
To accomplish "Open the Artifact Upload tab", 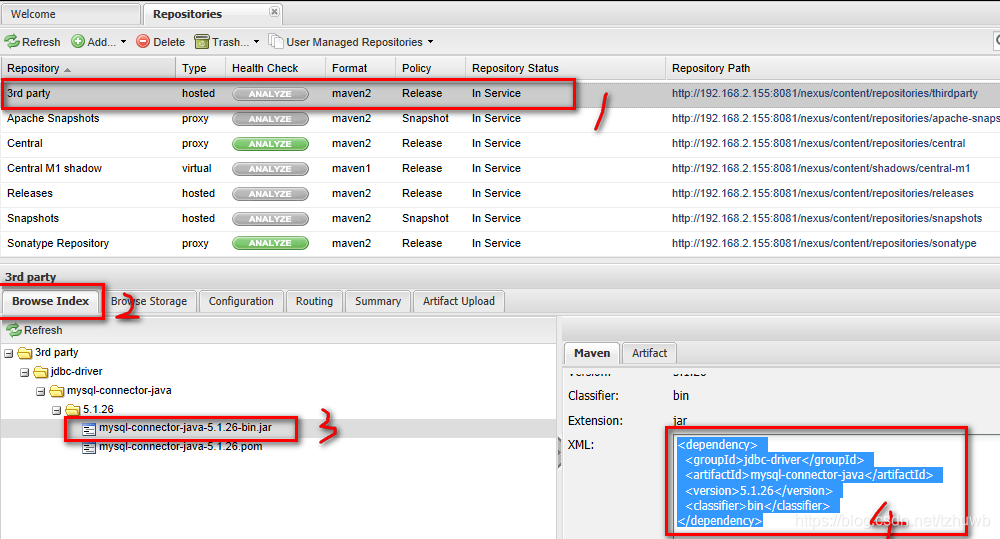I will click(459, 301).
